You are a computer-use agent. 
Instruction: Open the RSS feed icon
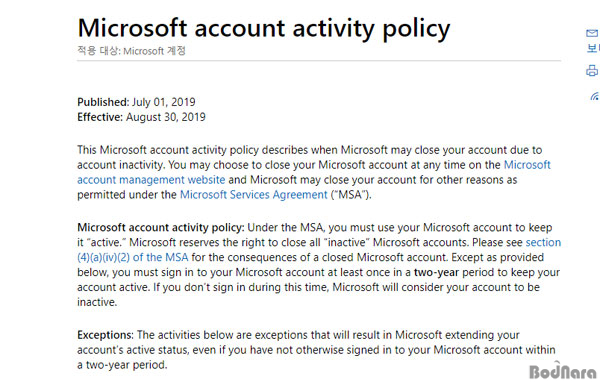point(595,96)
